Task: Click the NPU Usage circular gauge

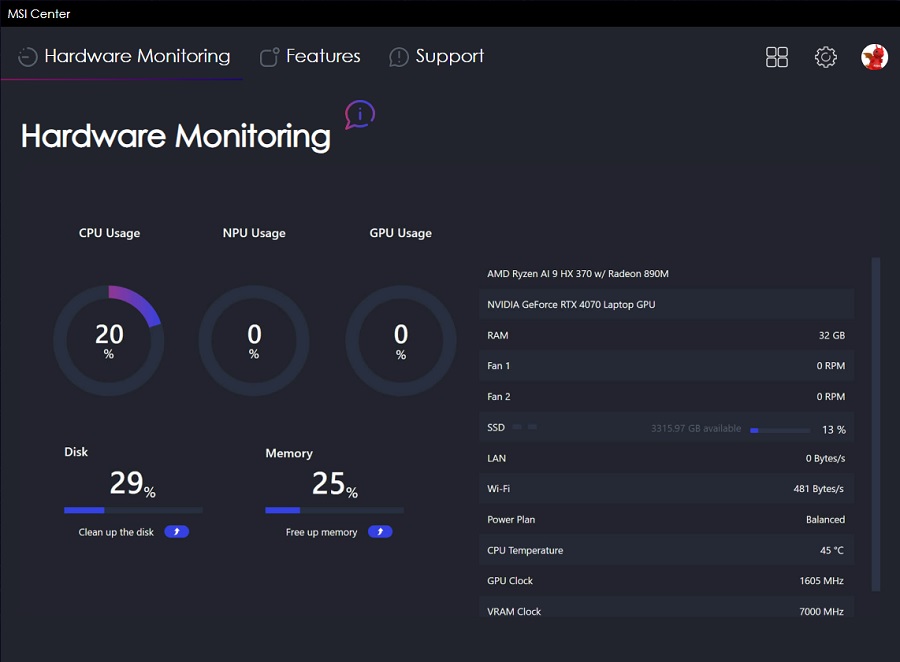Action: point(254,340)
